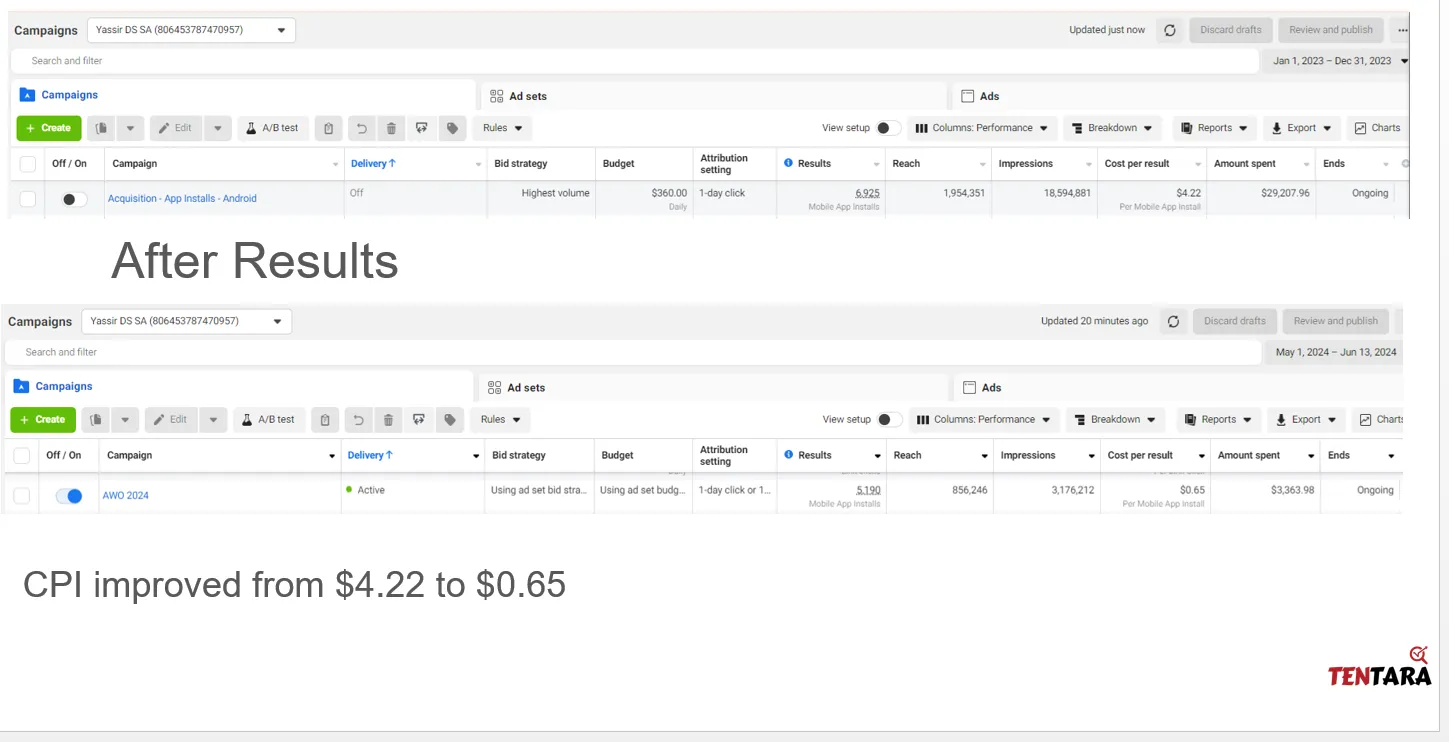Click the trash delete icon in upper toolbar

391,128
